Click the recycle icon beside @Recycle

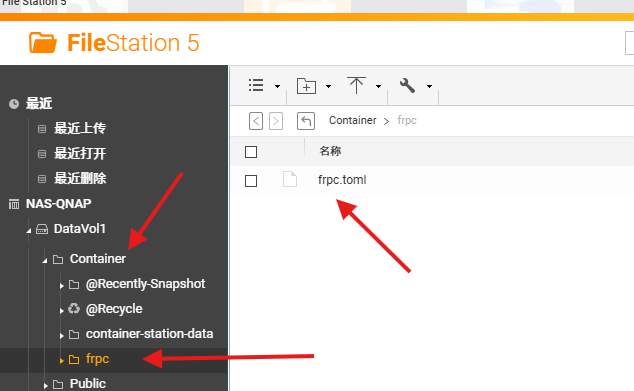point(74,309)
